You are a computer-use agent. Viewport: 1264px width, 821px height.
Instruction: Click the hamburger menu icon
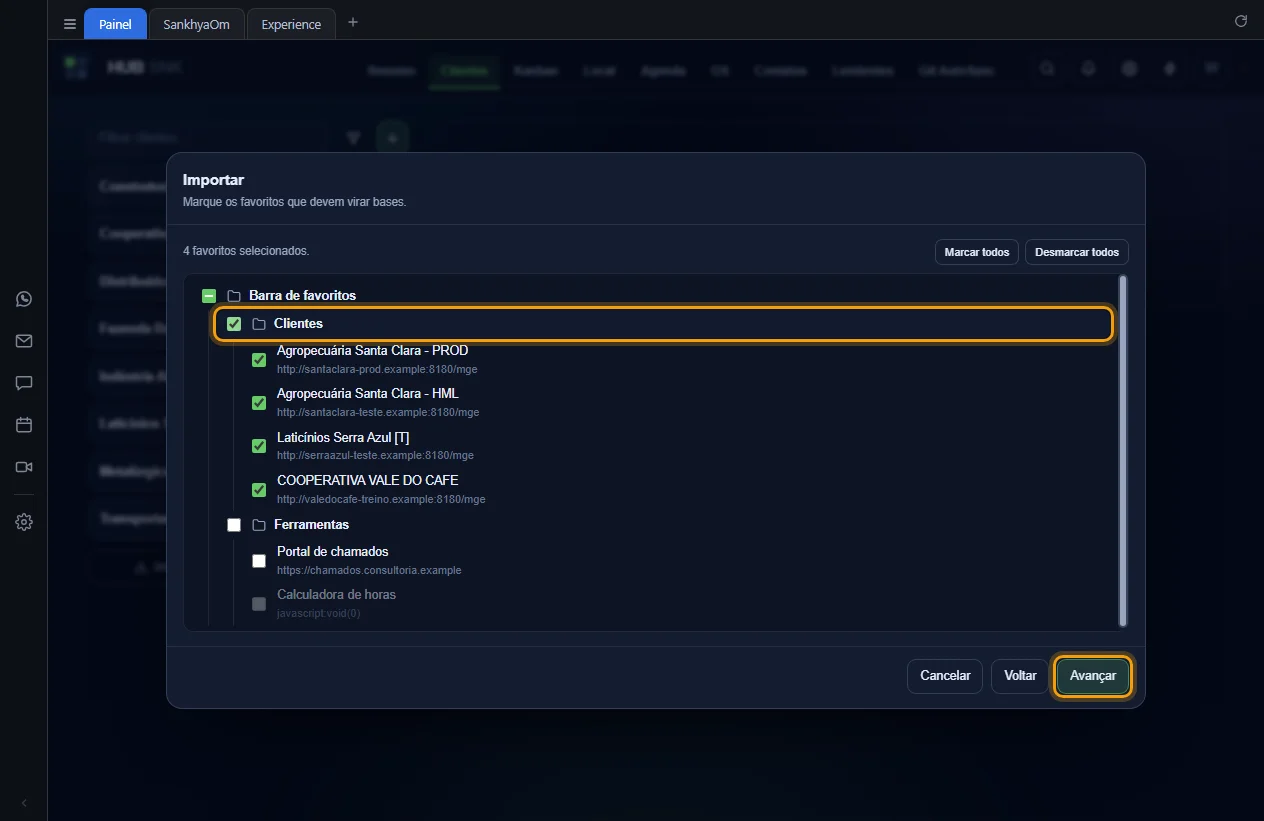pos(70,24)
